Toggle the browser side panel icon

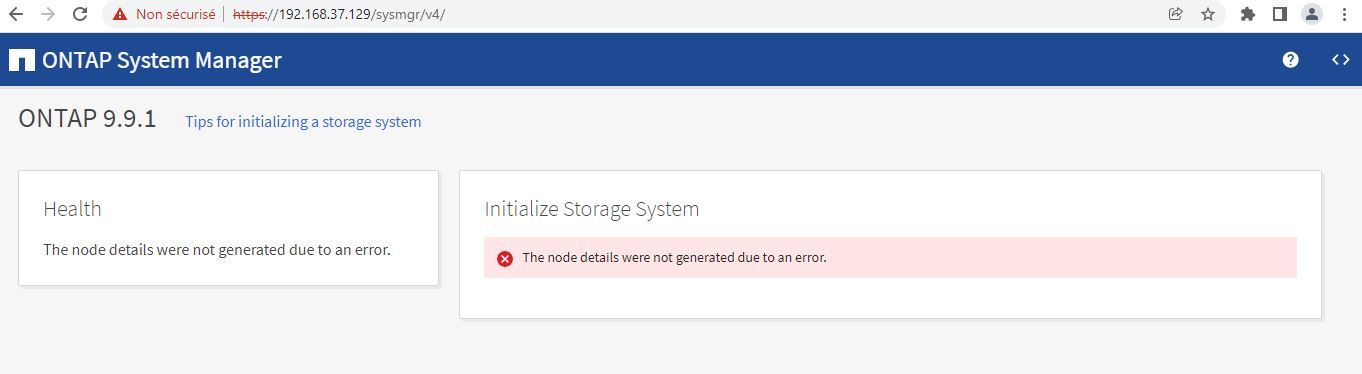click(x=1279, y=14)
